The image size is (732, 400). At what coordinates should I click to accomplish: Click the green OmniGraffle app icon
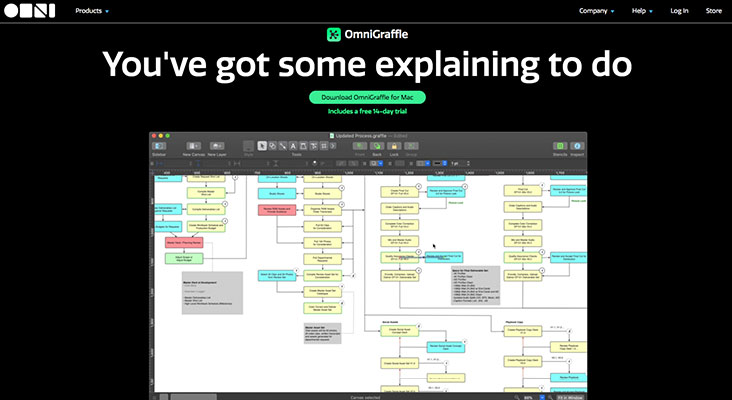(x=333, y=35)
